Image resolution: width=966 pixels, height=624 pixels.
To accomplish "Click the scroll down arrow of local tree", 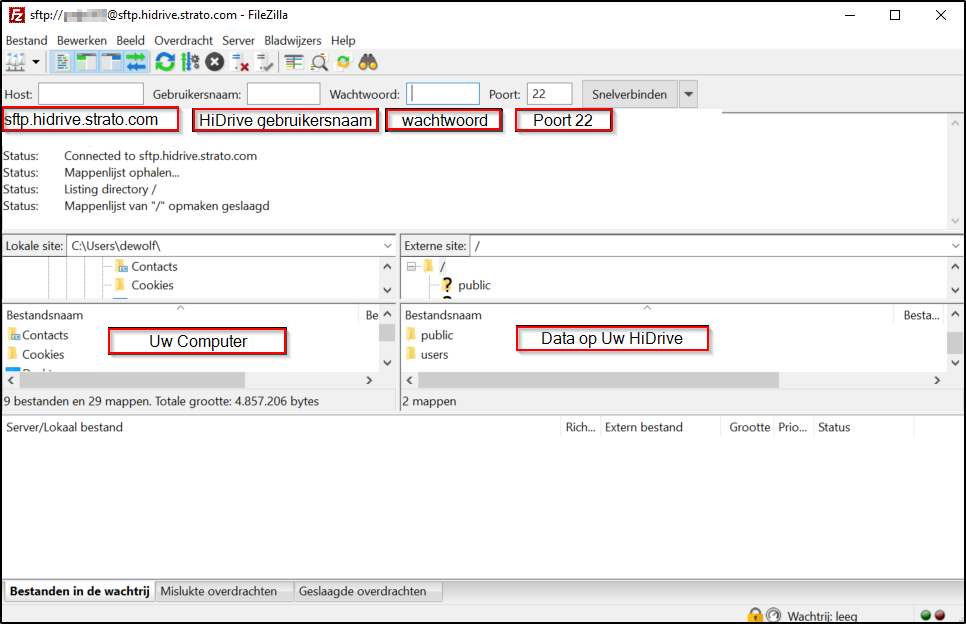I will tap(387, 290).
